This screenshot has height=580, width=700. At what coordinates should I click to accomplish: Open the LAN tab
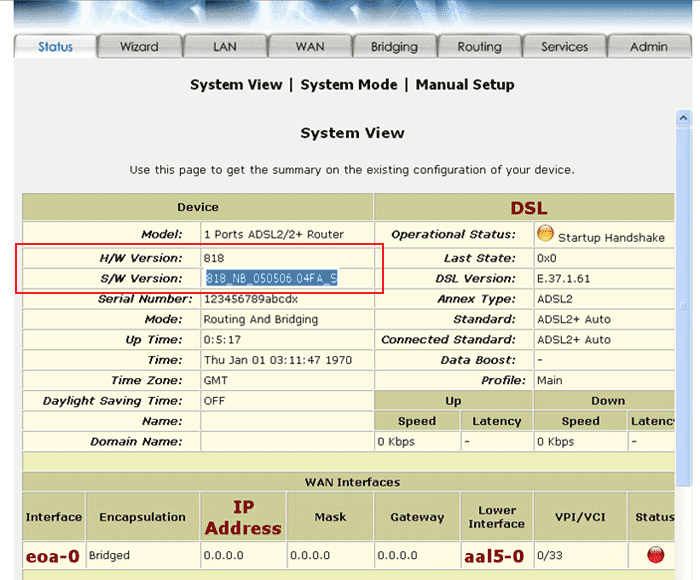(225, 47)
